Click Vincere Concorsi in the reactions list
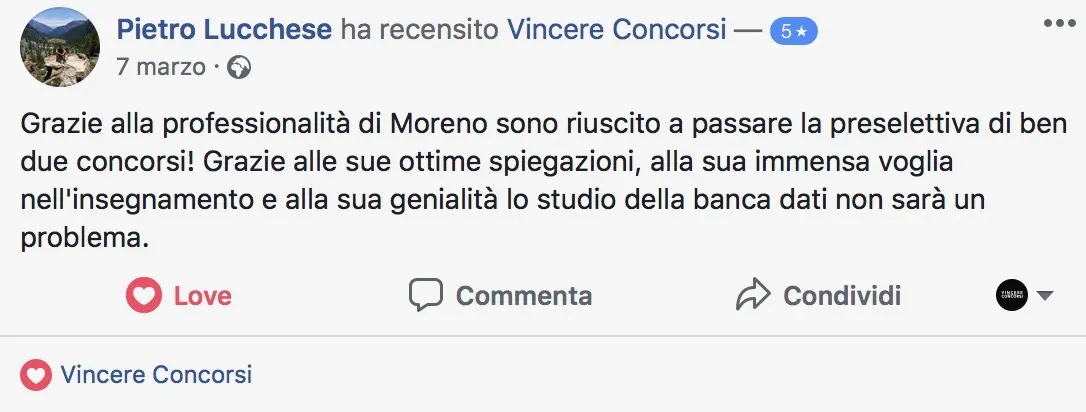 (x=156, y=376)
